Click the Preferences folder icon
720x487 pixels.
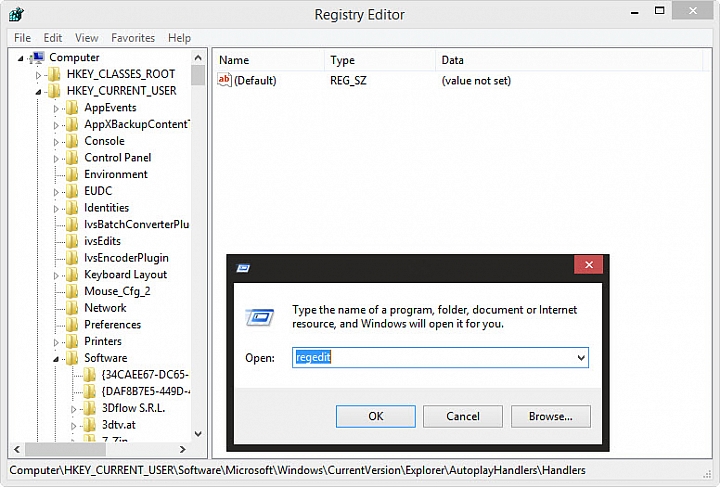pos(72,325)
